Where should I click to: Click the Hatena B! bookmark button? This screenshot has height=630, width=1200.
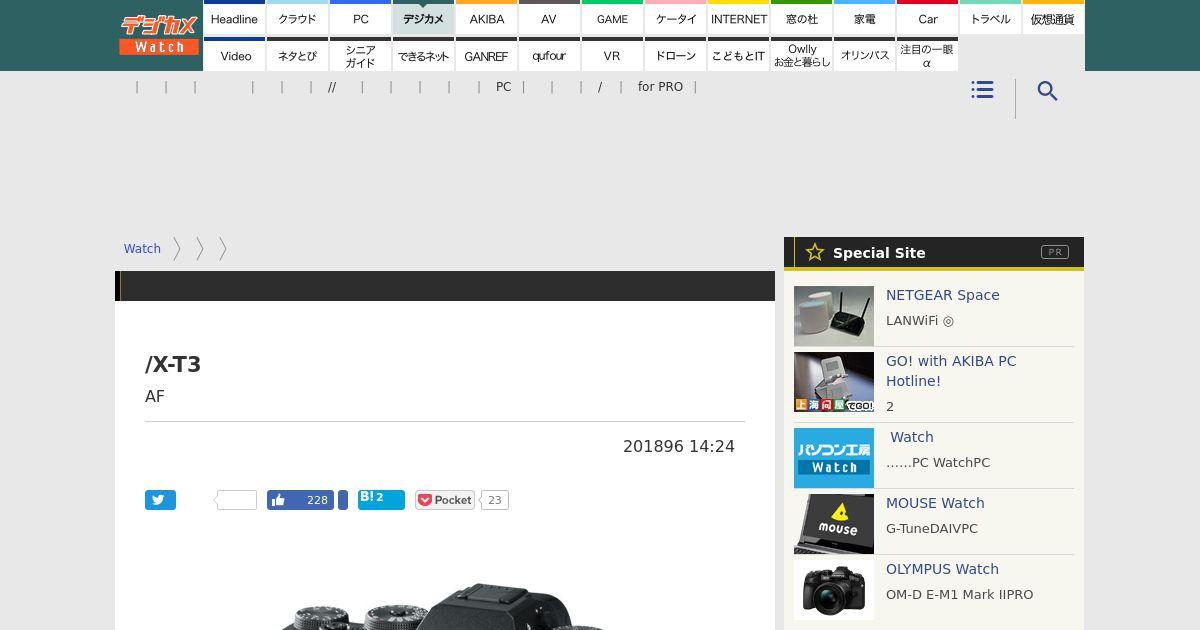tap(381, 500)
